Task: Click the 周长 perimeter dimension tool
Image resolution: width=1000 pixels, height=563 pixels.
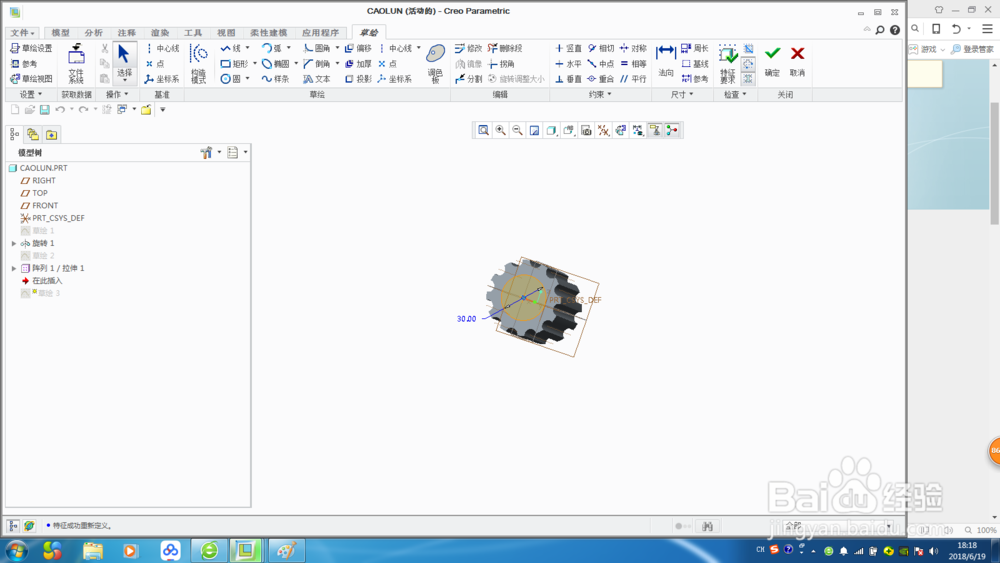Action: click(x=695, y=48)
